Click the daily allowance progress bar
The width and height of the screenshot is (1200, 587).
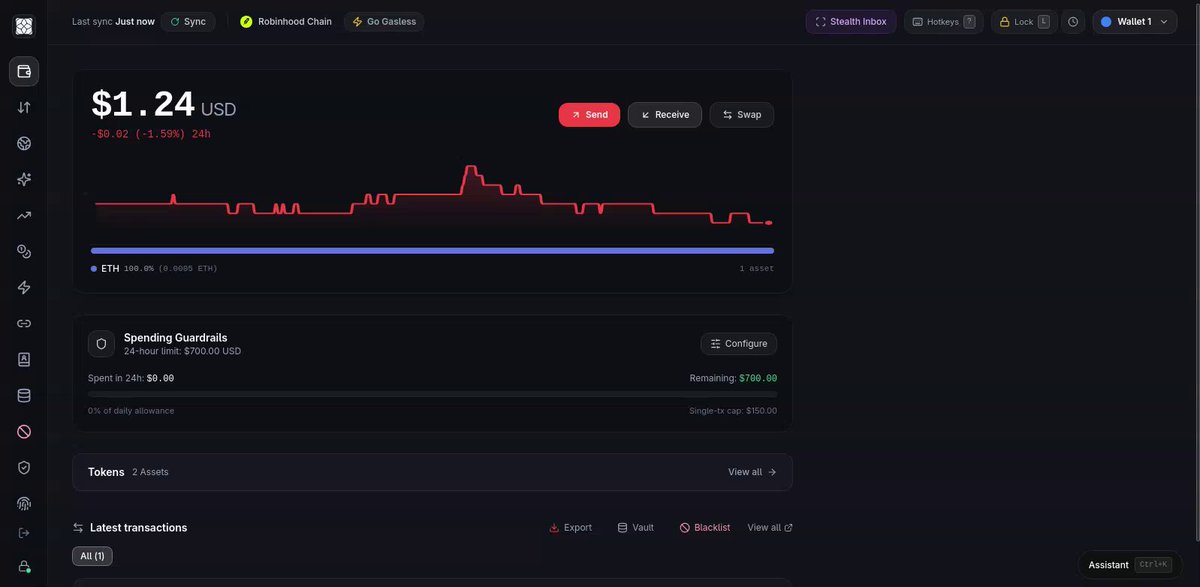coord(432,394)
